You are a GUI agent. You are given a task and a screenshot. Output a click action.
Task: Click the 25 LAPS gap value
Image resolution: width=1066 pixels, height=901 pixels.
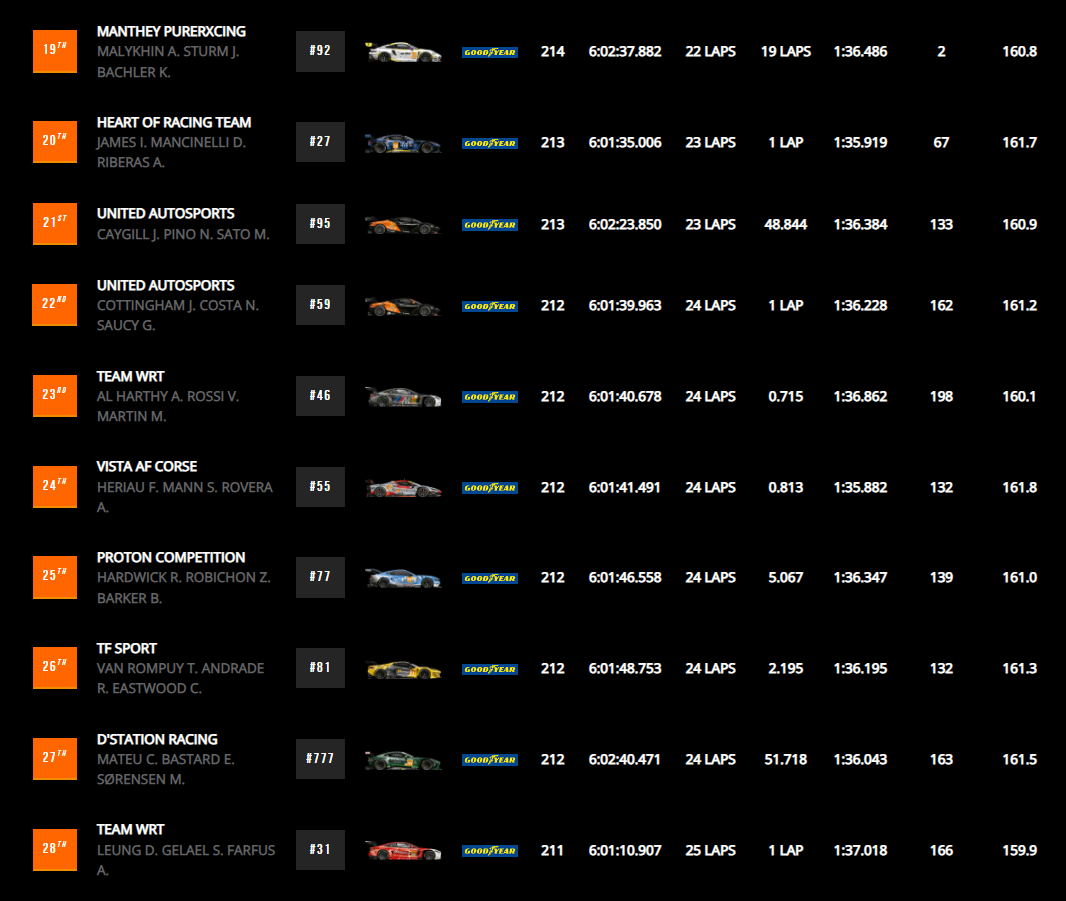[710, 851]
